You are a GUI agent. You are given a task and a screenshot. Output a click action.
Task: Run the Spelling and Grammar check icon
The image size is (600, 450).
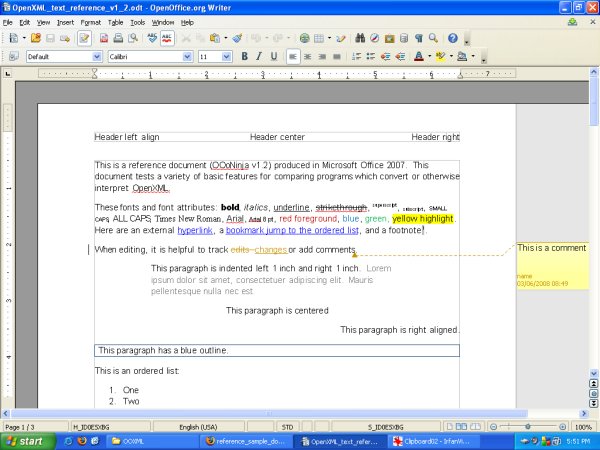(152, 38)
